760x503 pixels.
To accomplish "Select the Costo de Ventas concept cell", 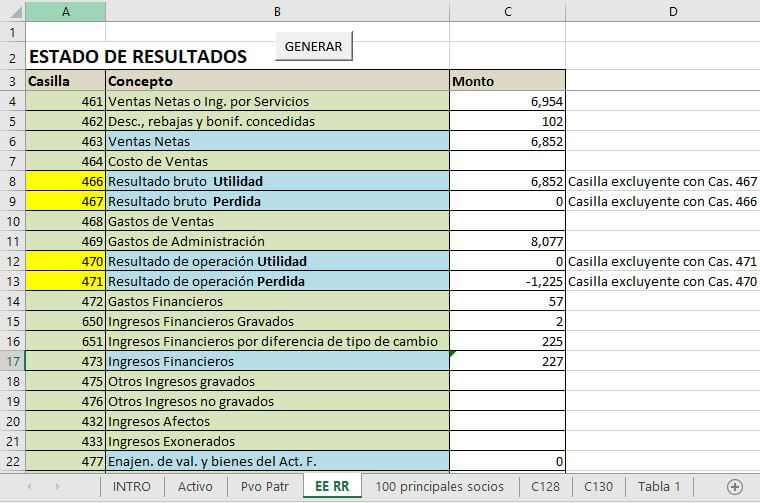I will coord(277,161).
